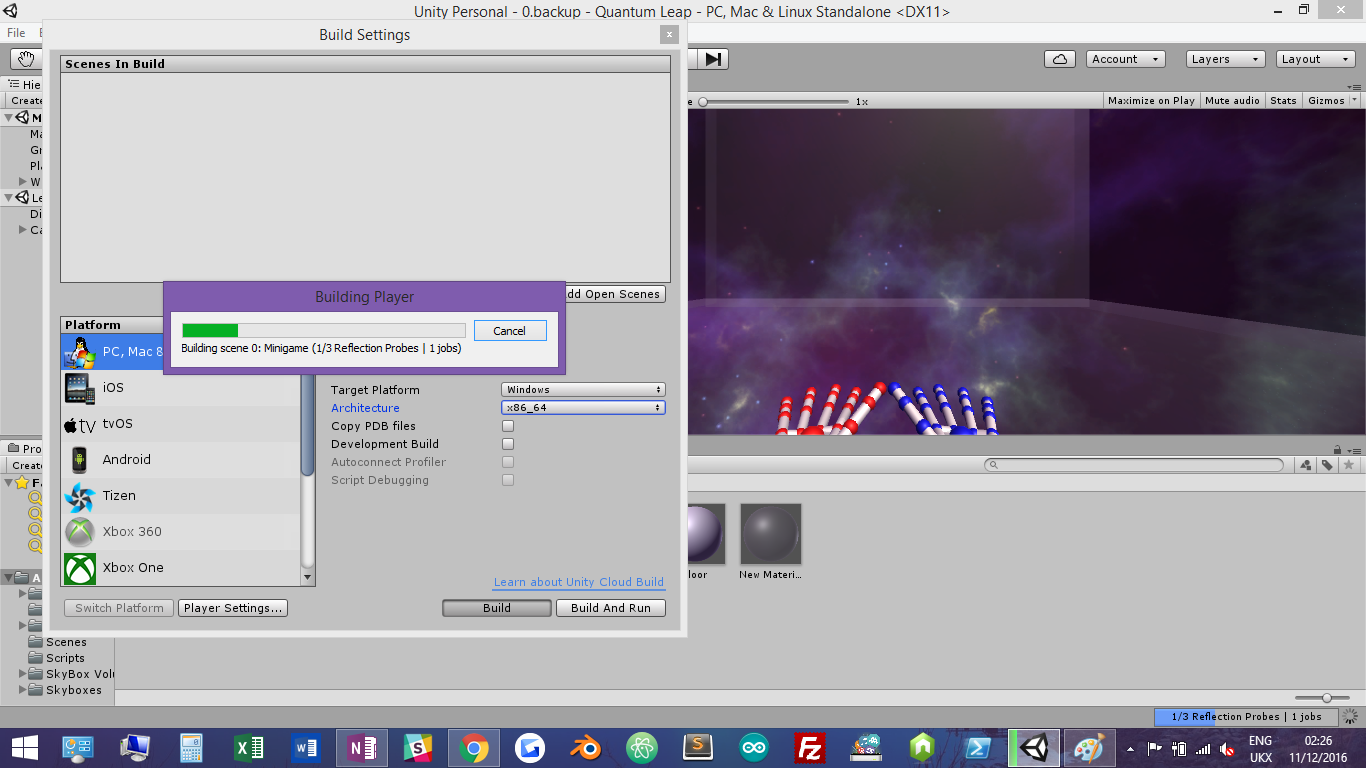This screenshot has width=1366, height=768.
Task: Open the Gizmos dropdown arrow
Action: point(1354,100)
